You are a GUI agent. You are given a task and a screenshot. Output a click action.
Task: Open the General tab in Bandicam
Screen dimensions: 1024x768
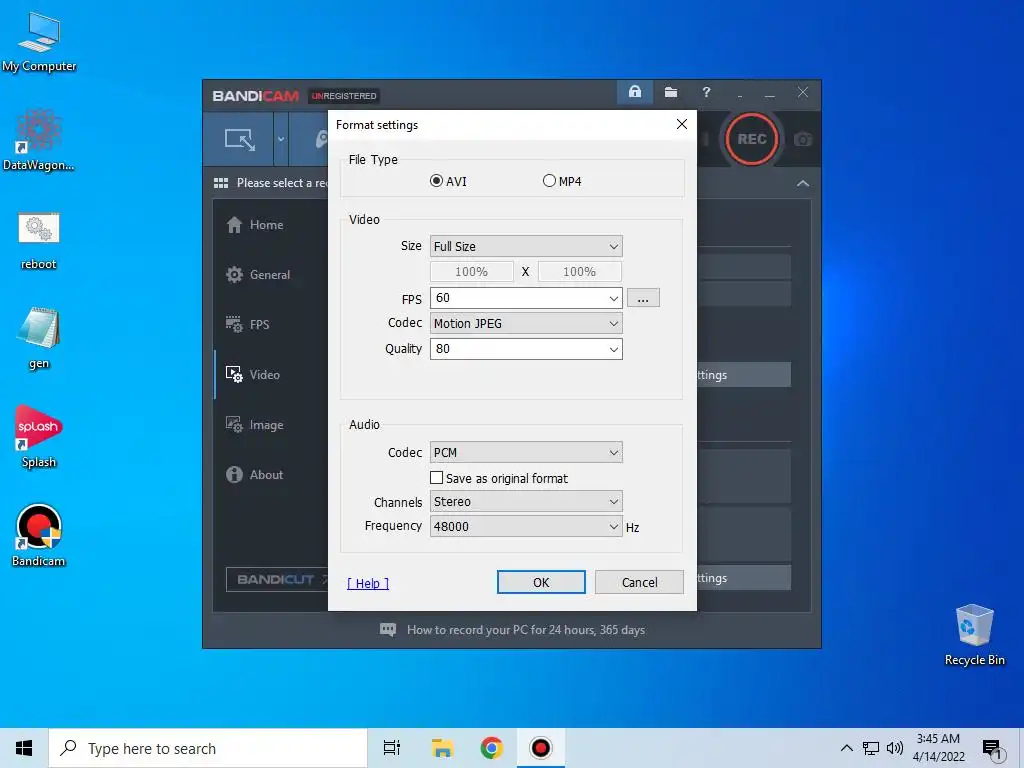[x=271, y=275]
